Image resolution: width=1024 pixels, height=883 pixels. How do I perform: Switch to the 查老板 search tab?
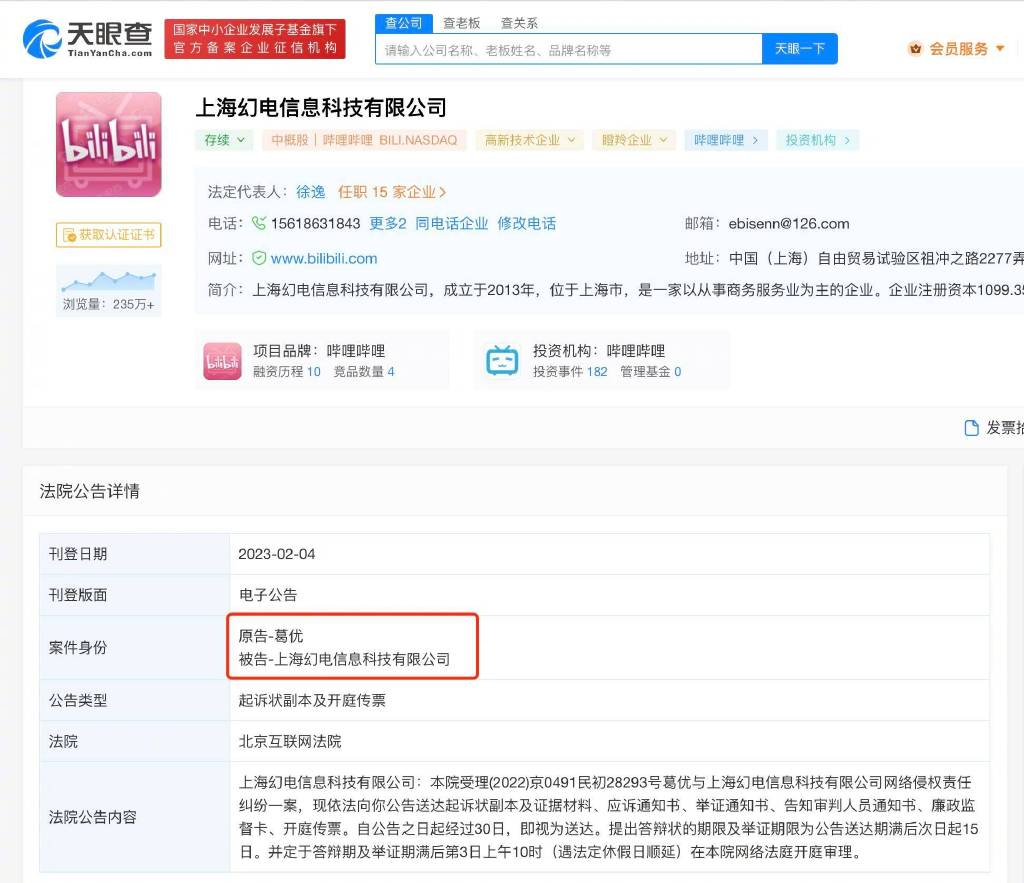[461, 23]
